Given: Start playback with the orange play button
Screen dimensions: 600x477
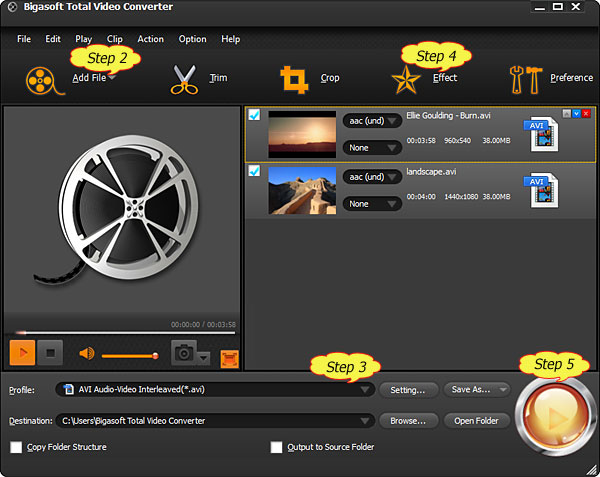Looking at the screenshot, I should point(23,353).
